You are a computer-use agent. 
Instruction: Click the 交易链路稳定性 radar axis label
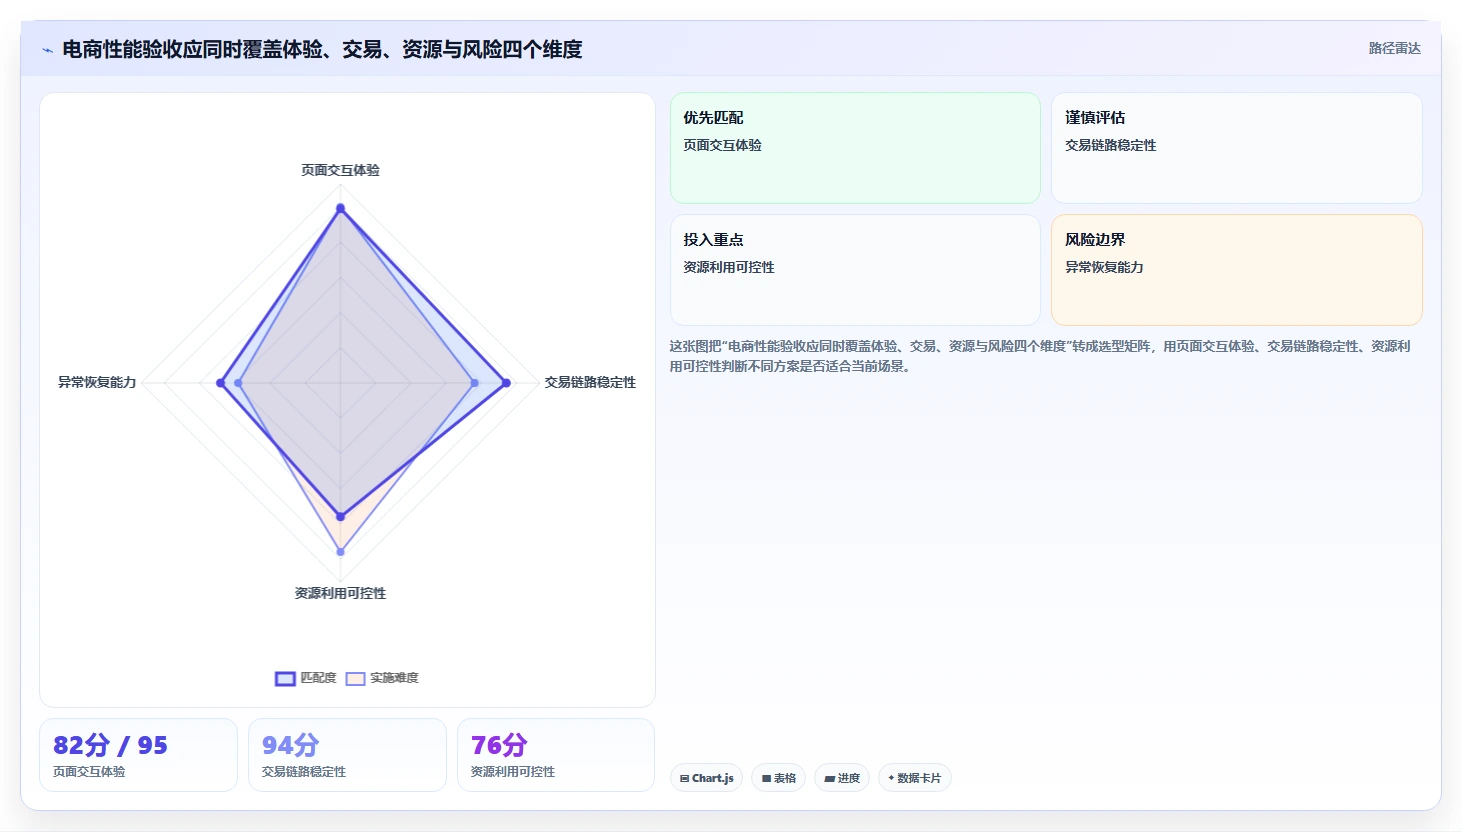tap(590, 382)
